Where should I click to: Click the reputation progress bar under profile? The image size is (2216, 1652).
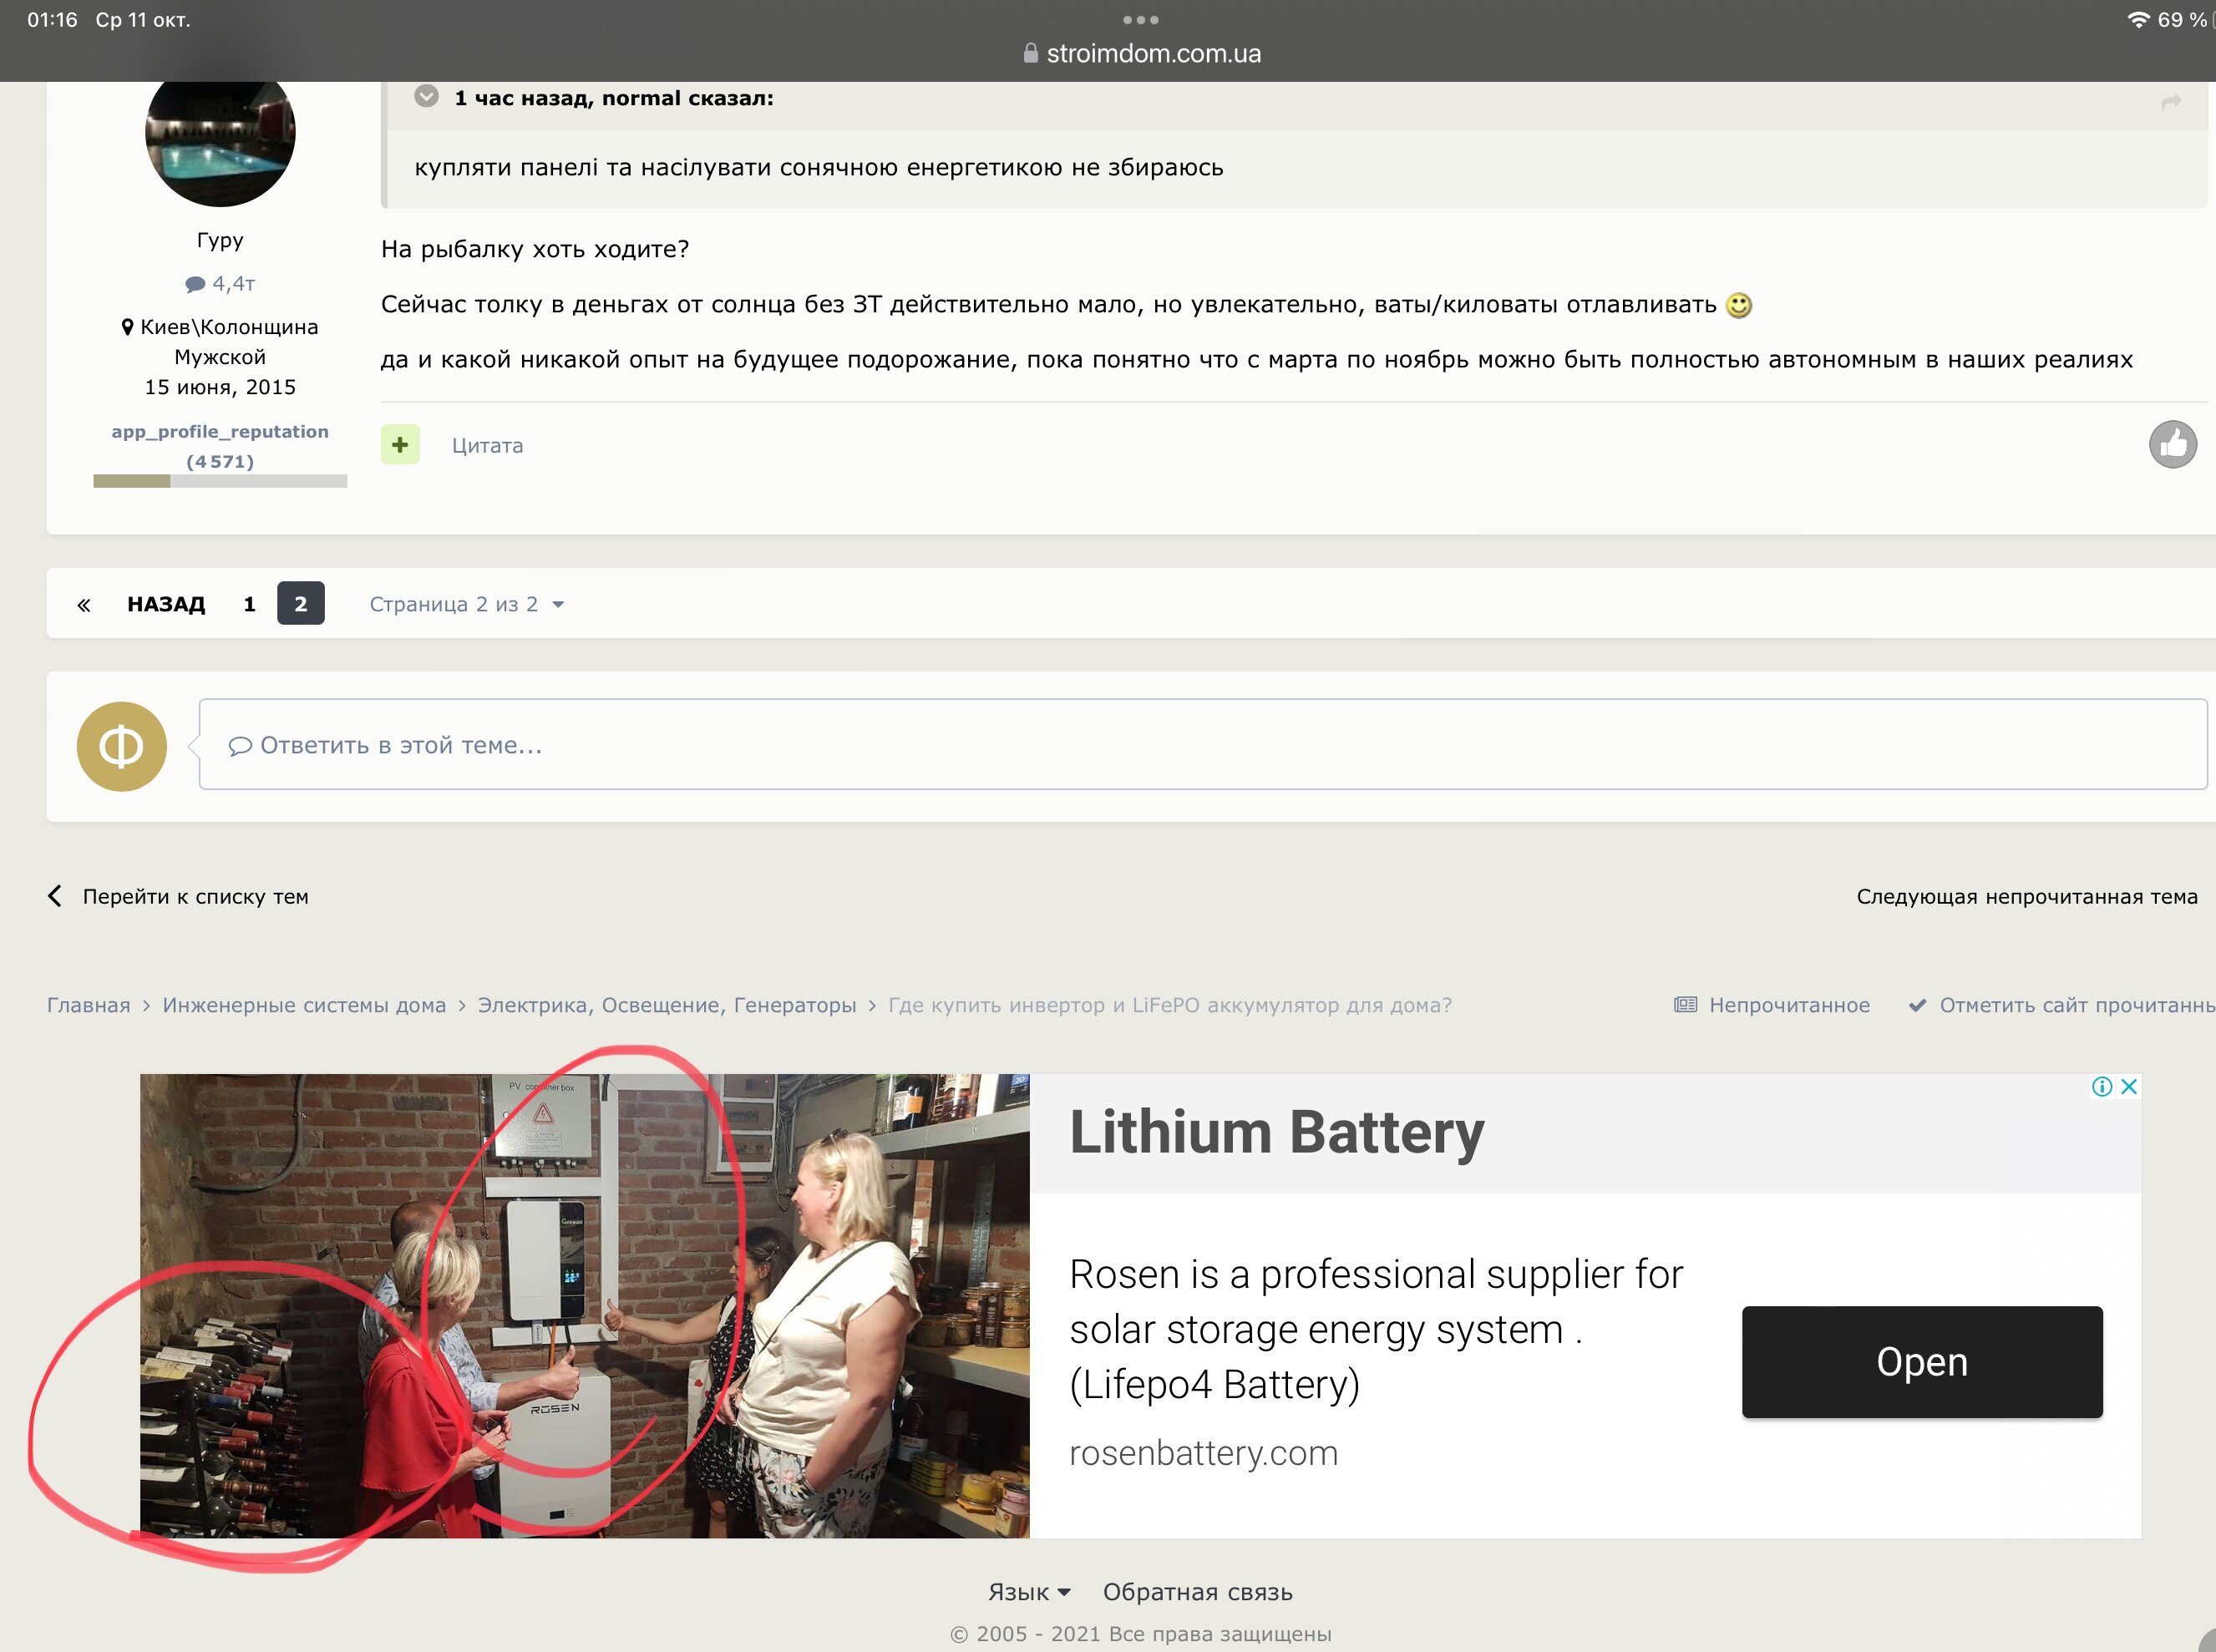[x=220, y=481]
